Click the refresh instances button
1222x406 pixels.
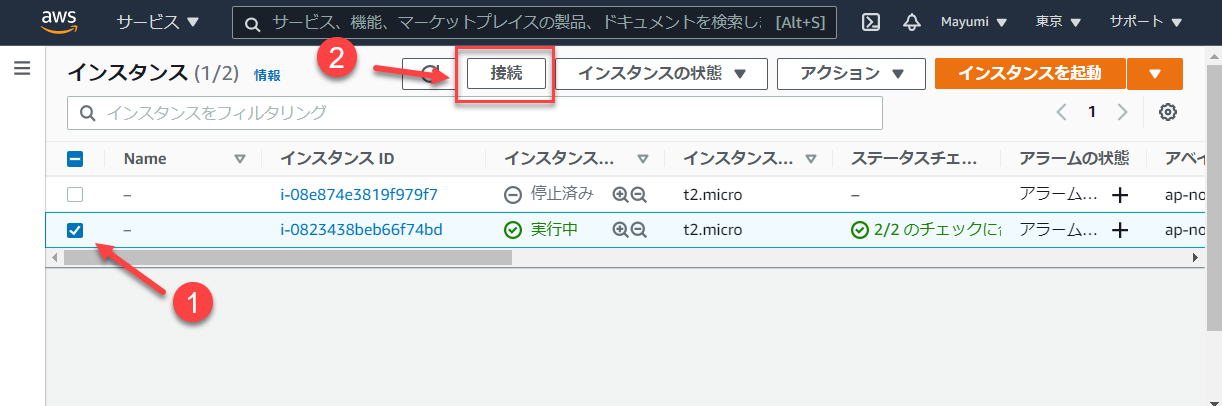click(x=429, y=73)
